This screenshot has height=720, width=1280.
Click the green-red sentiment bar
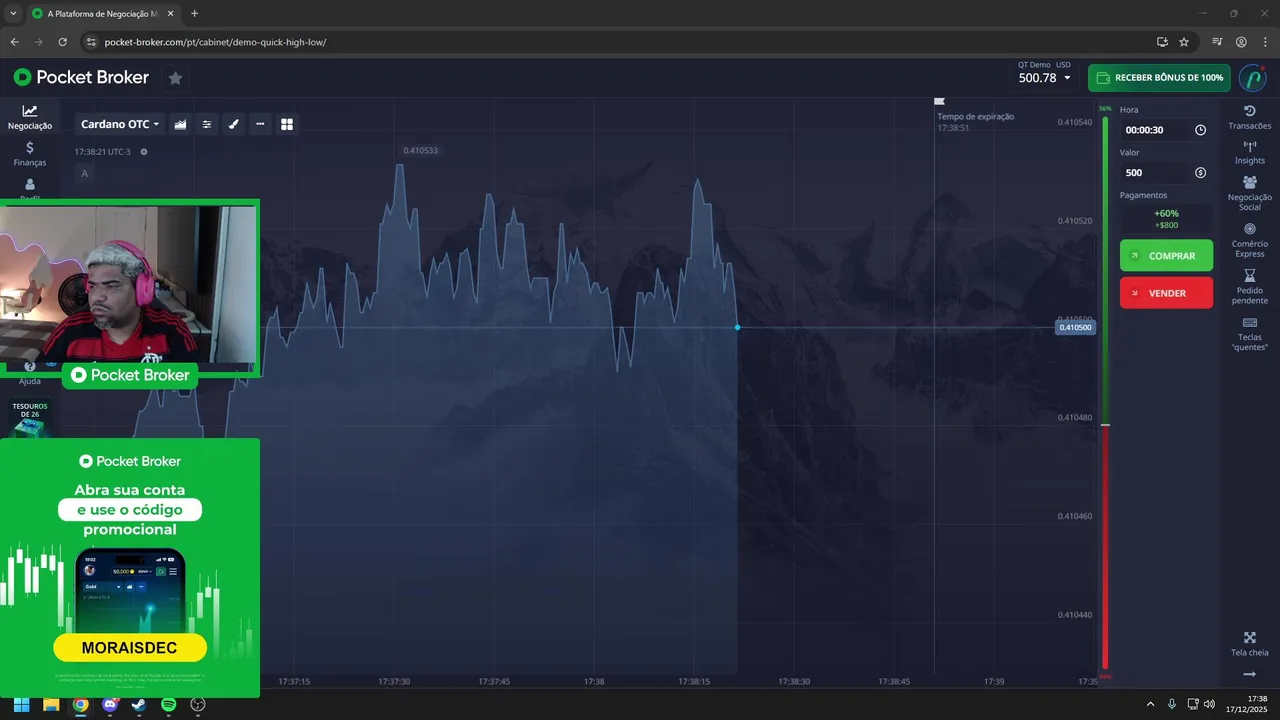point(1105,393)
